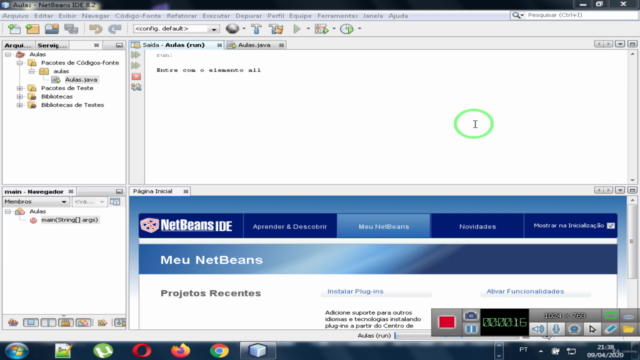Toggle Navigator show-static-members filter button
Image resolution: width=640 pixels, height=360 pixels.
[x=48, y=323]
